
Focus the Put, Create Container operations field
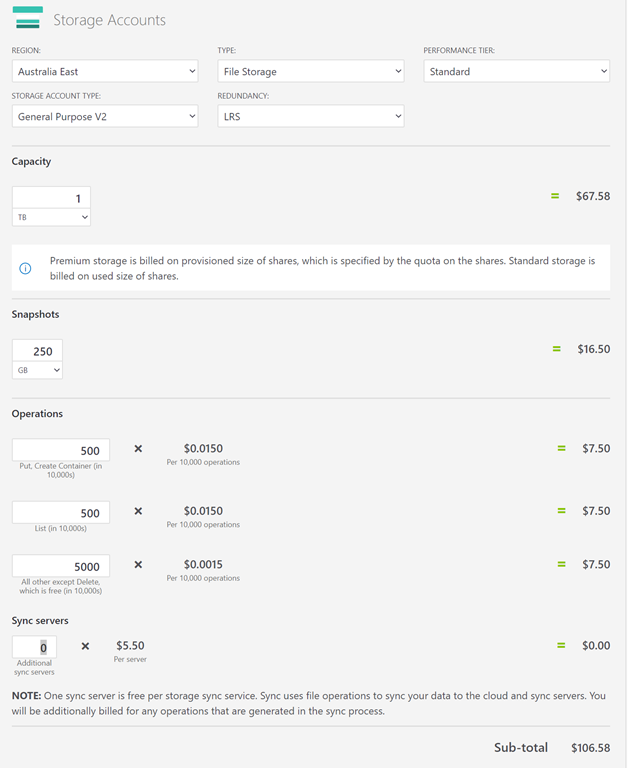click(x=61, y=450)
